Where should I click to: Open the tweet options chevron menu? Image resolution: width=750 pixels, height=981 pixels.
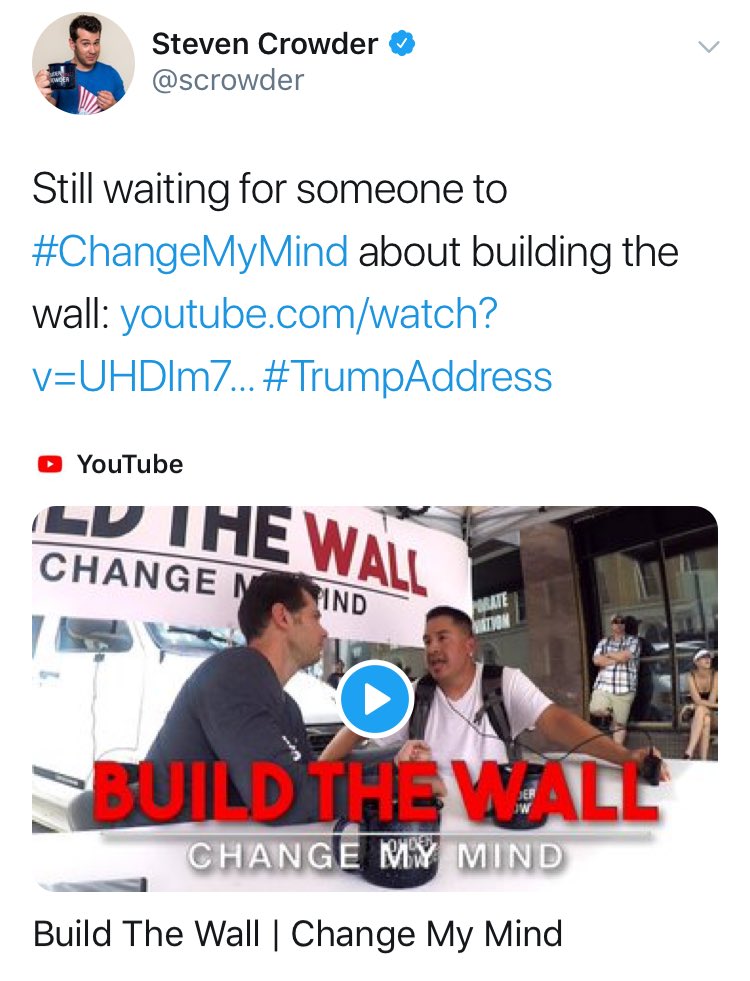coord(708,47)
